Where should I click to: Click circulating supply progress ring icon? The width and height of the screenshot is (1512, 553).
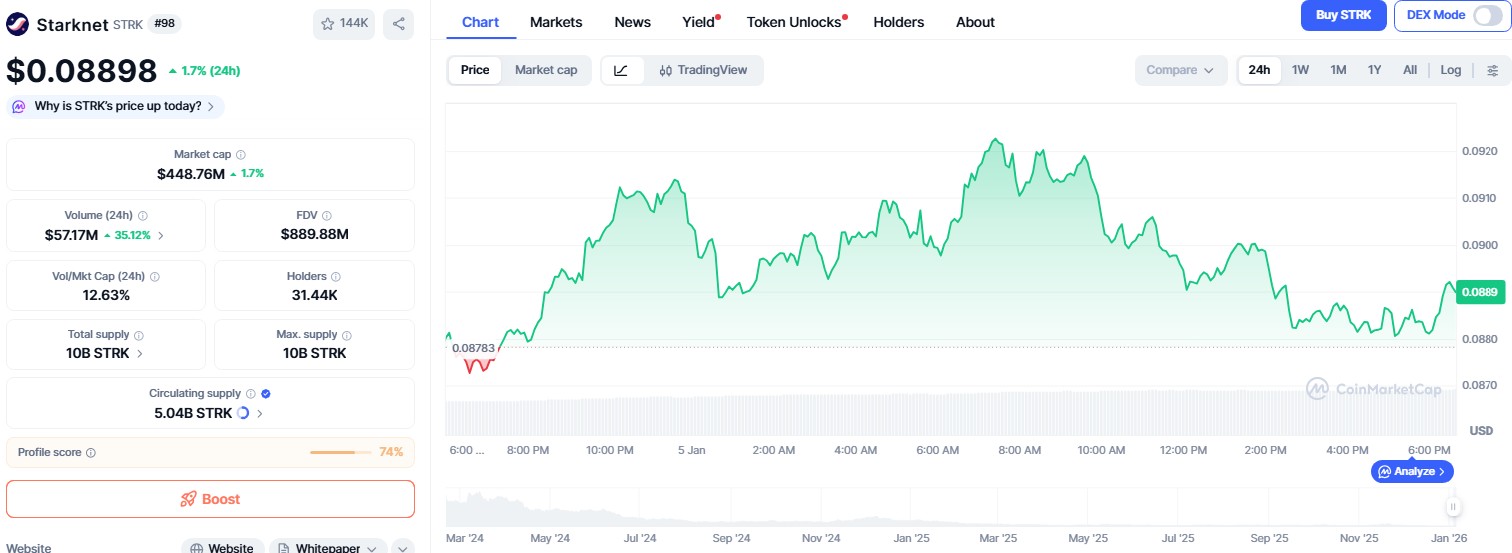[x=243, y=413]
